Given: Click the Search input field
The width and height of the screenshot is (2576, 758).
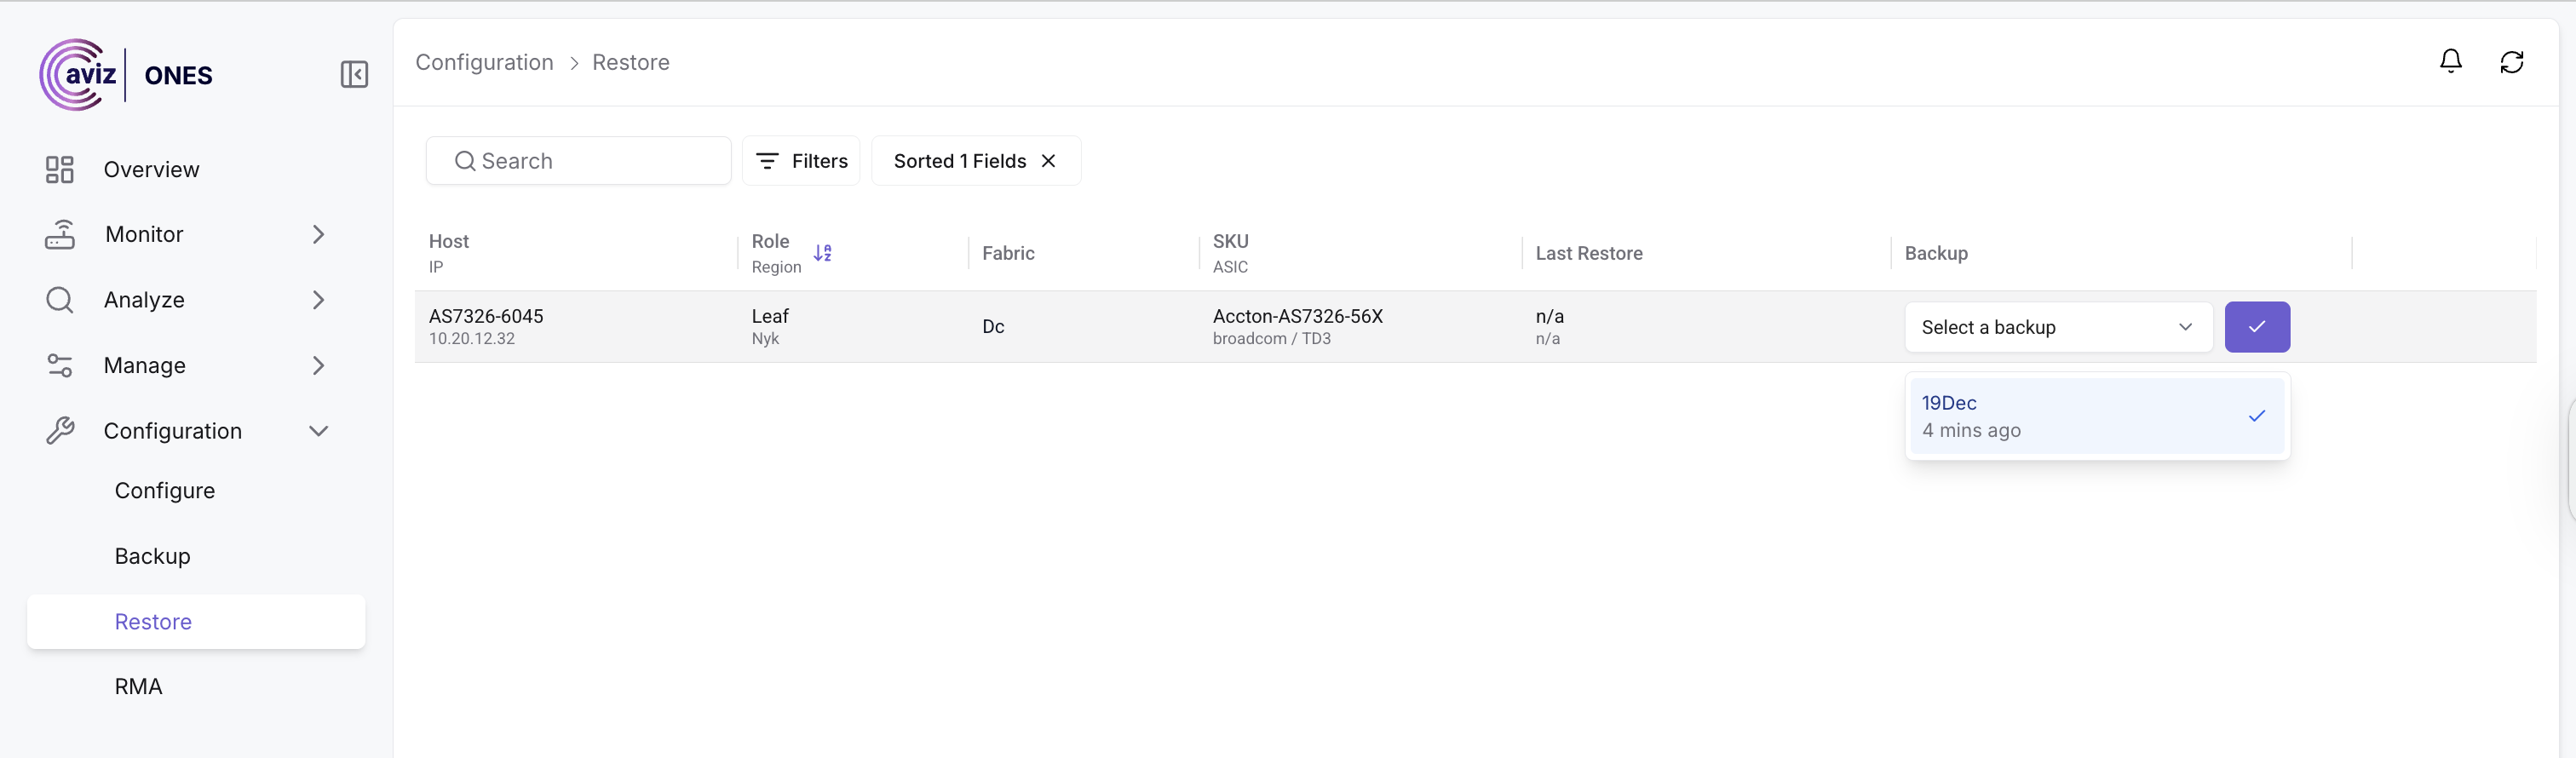Looking at the screenshot, I should pos(578,161).
